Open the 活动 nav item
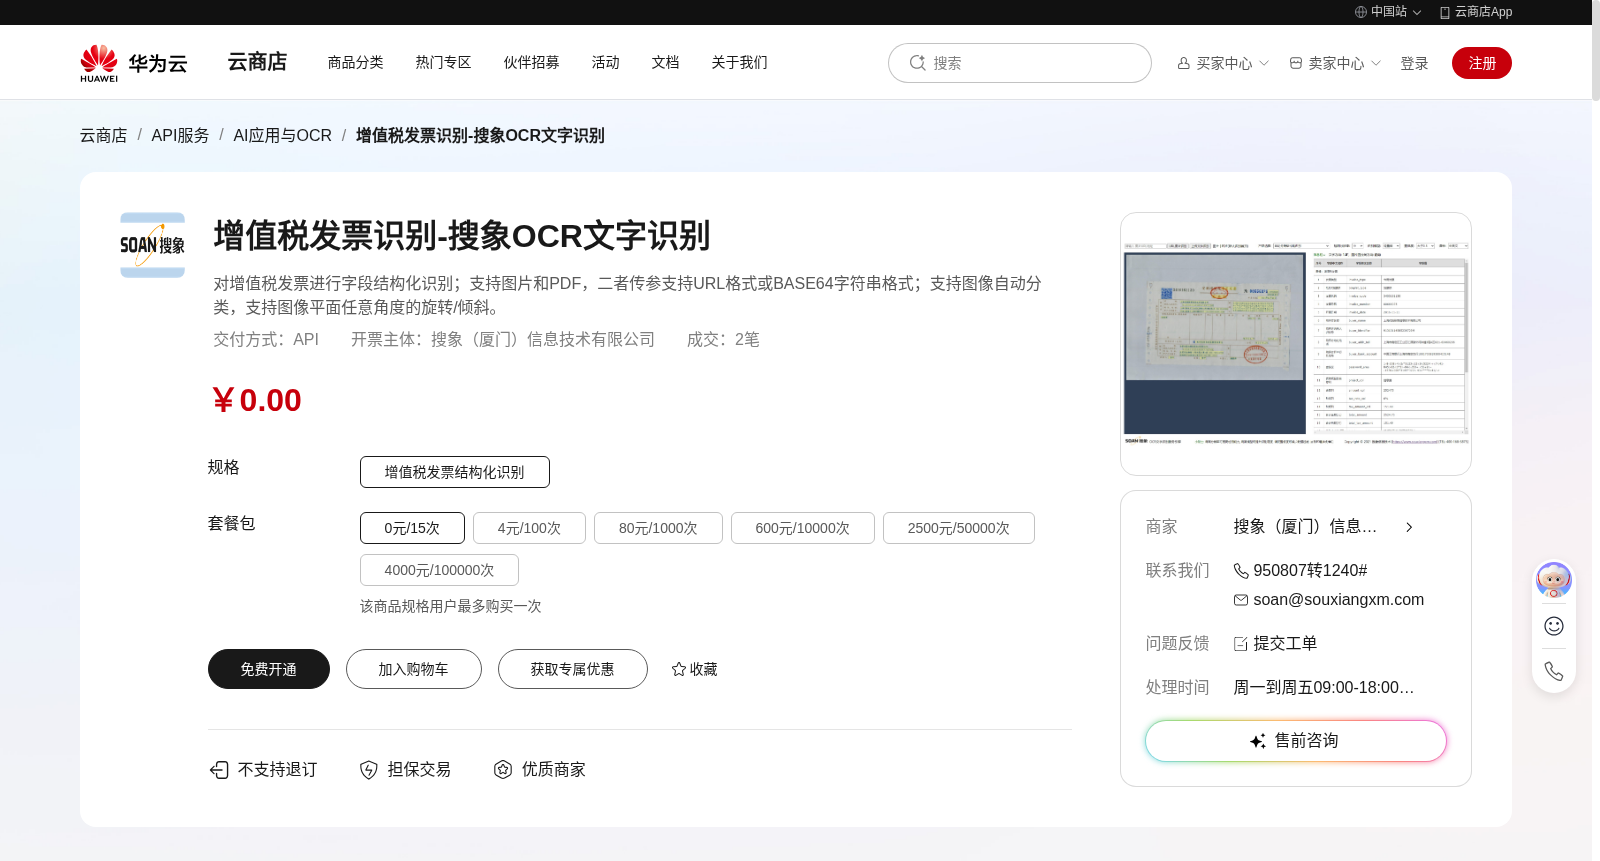Image resolution: width=1600 pixels, height=861 pixels. 606,62
